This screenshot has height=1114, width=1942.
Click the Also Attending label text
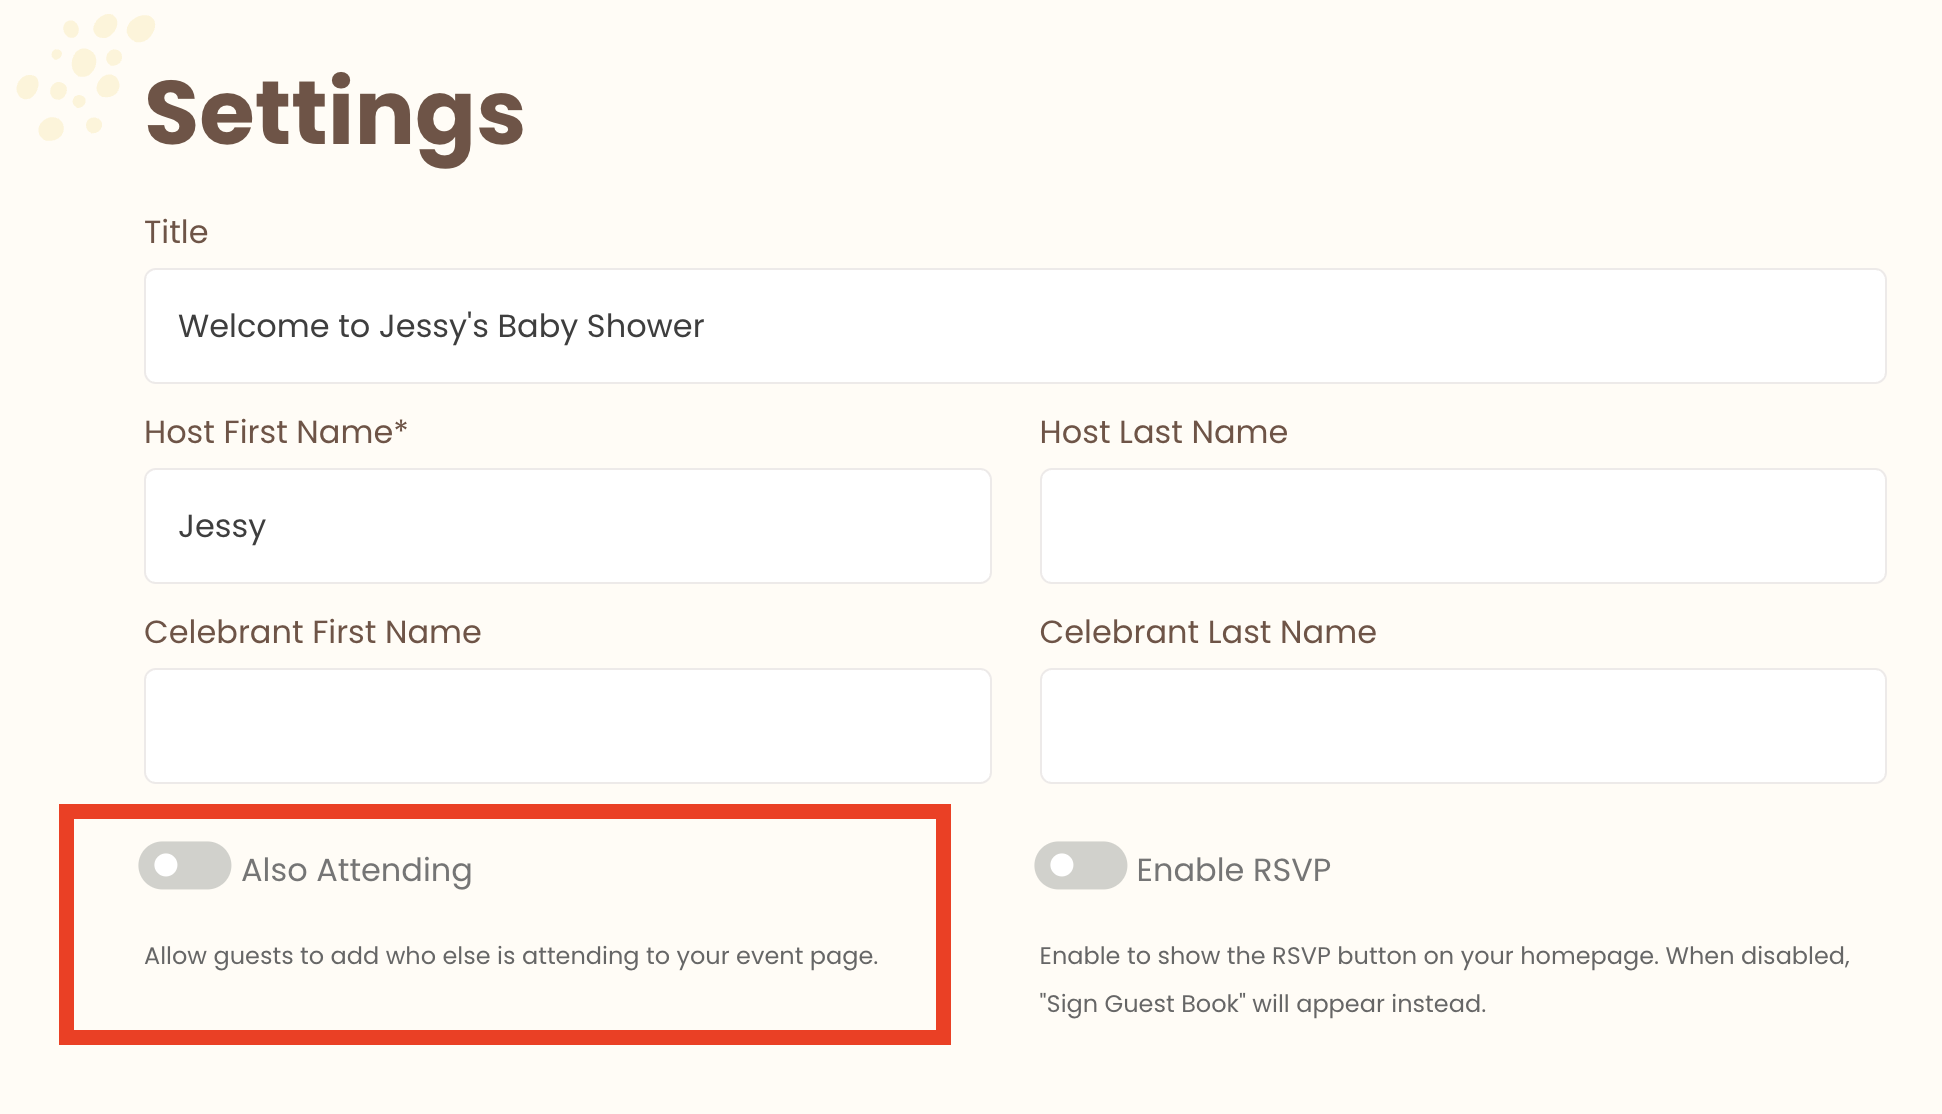[356, 869]
